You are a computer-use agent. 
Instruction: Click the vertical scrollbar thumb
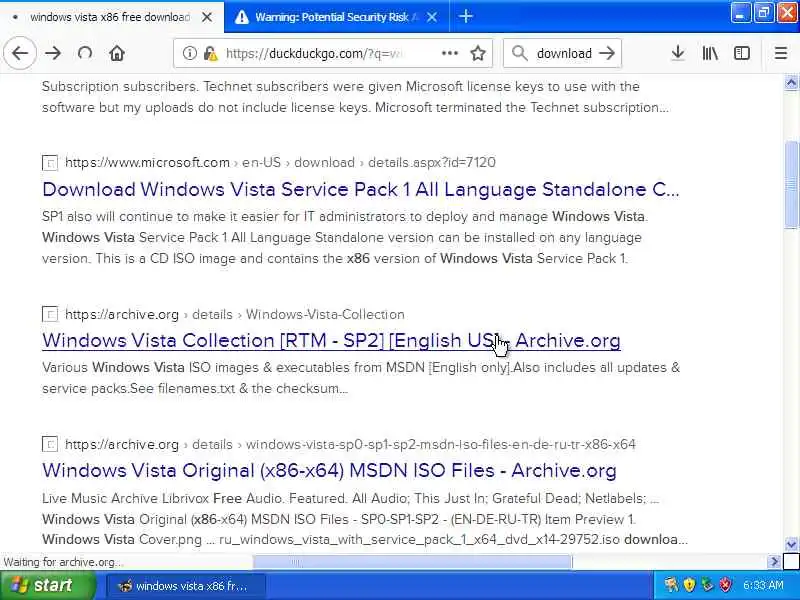[x=791, y=185]
